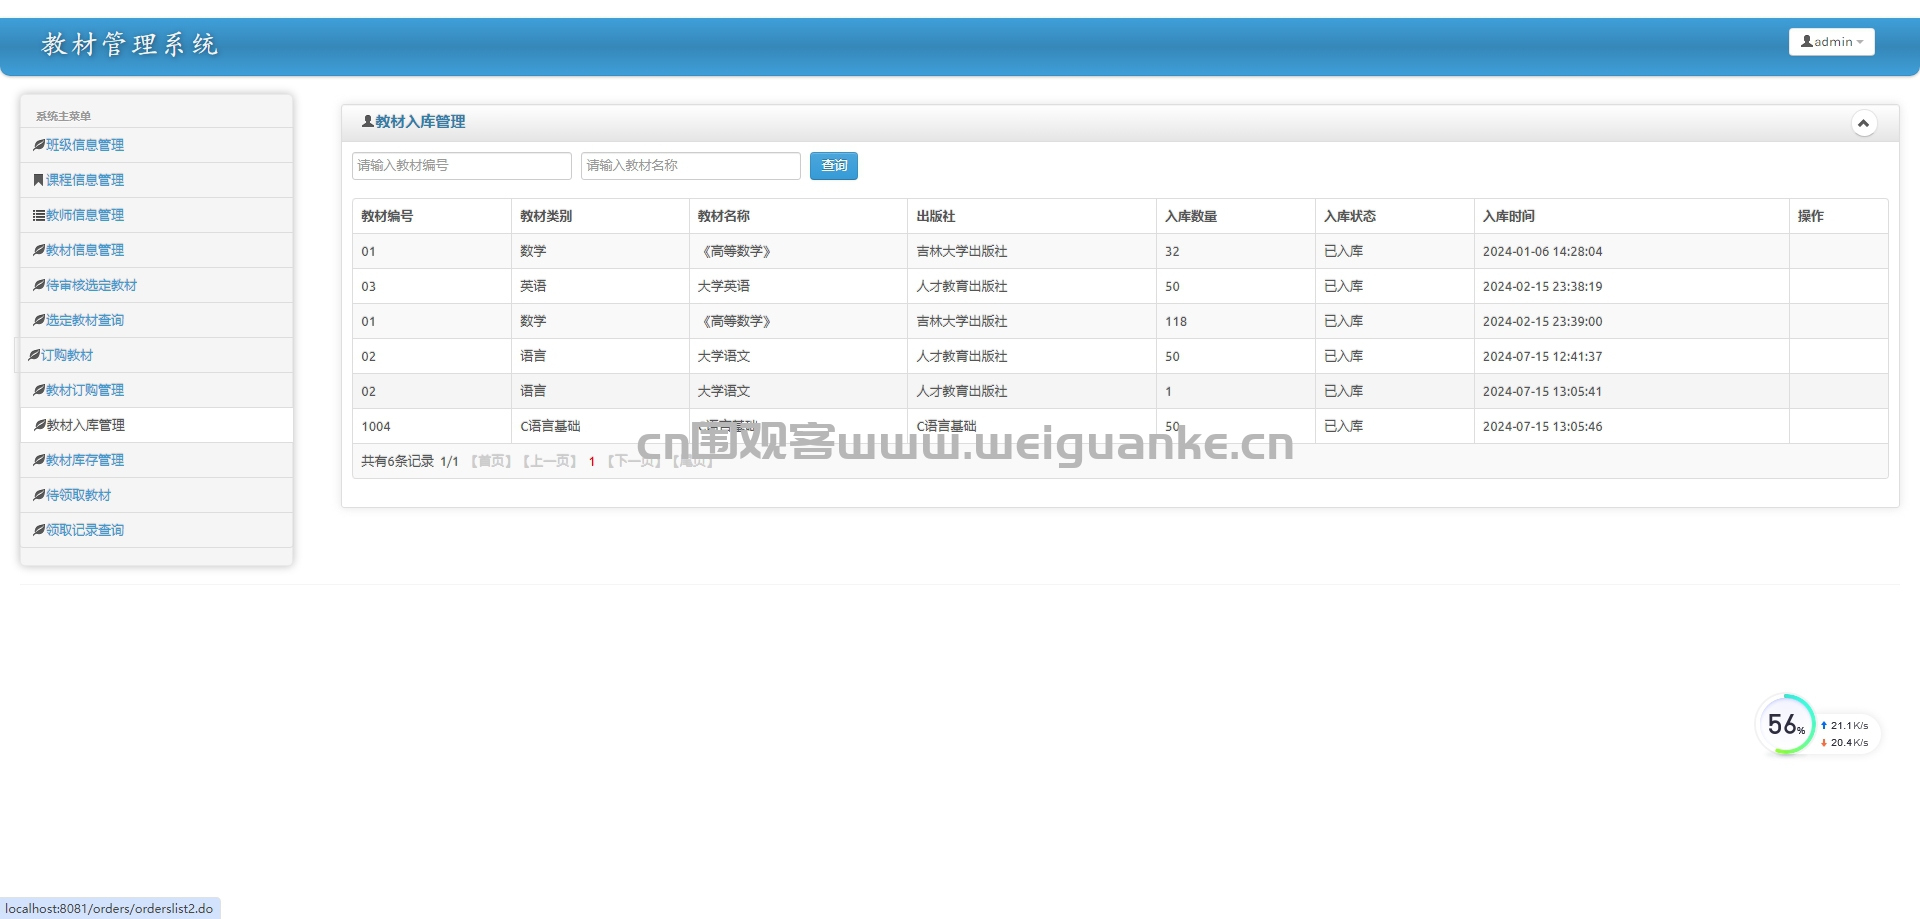
Task: Go to previous page 上一页 link
Action: click(x=550, y=461)
